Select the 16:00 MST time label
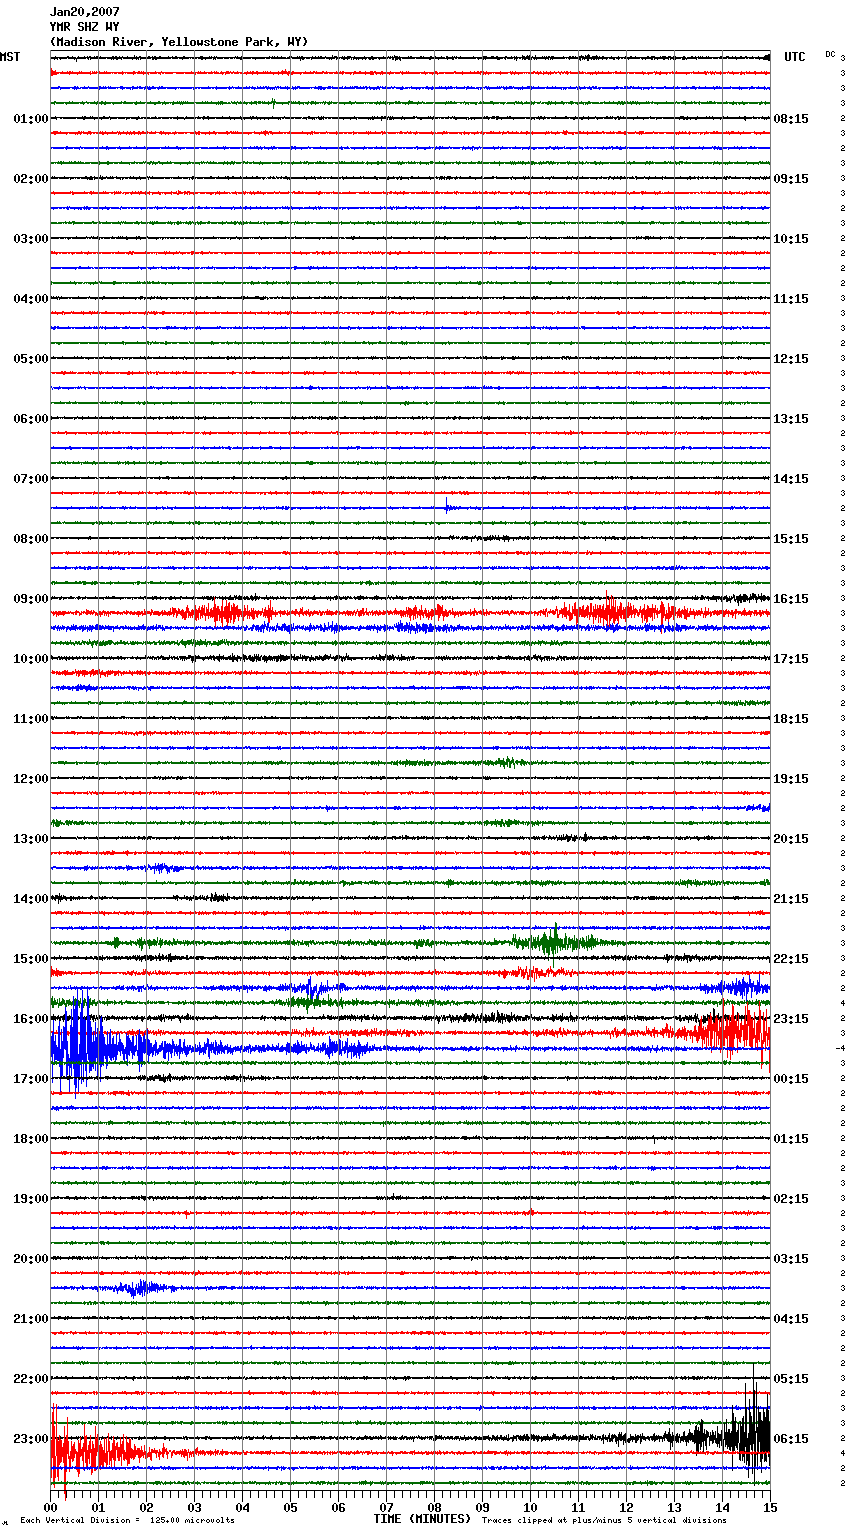This screenshot has height=1534, width=850. (x=31, y=1019)
